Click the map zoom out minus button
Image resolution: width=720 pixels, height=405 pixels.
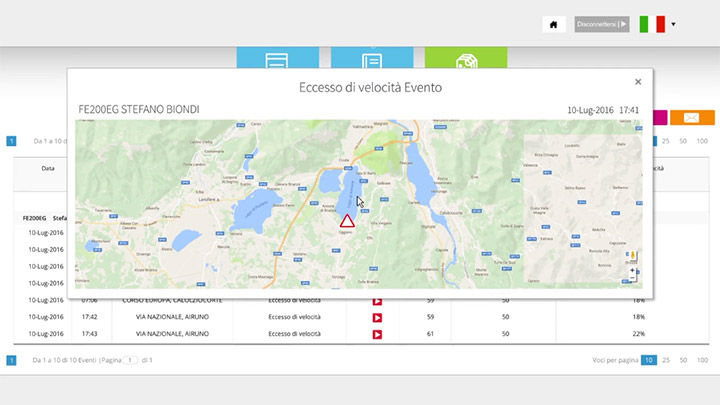[633, 280]
